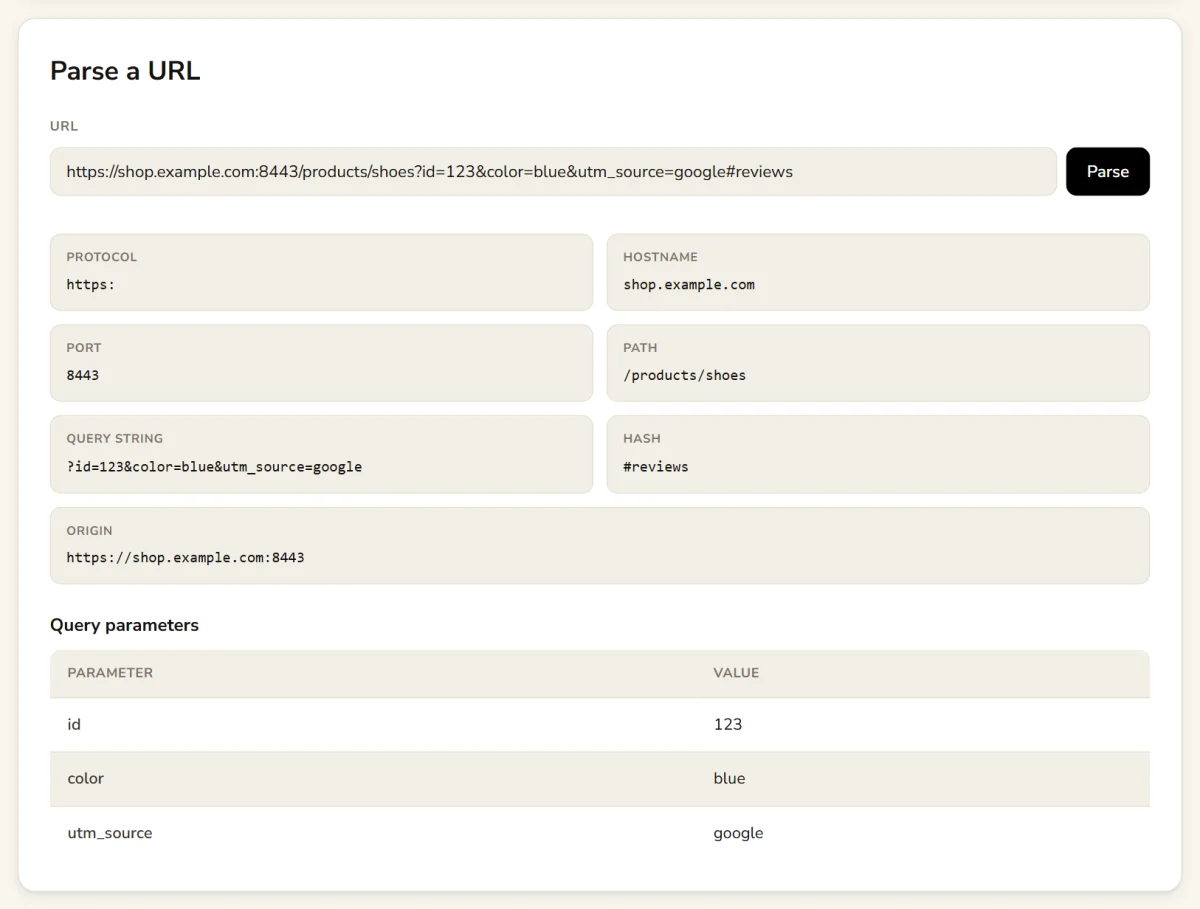Select the hash value #reviews
The width and height of the screenshot is (1200, 909).
point(656,466)
